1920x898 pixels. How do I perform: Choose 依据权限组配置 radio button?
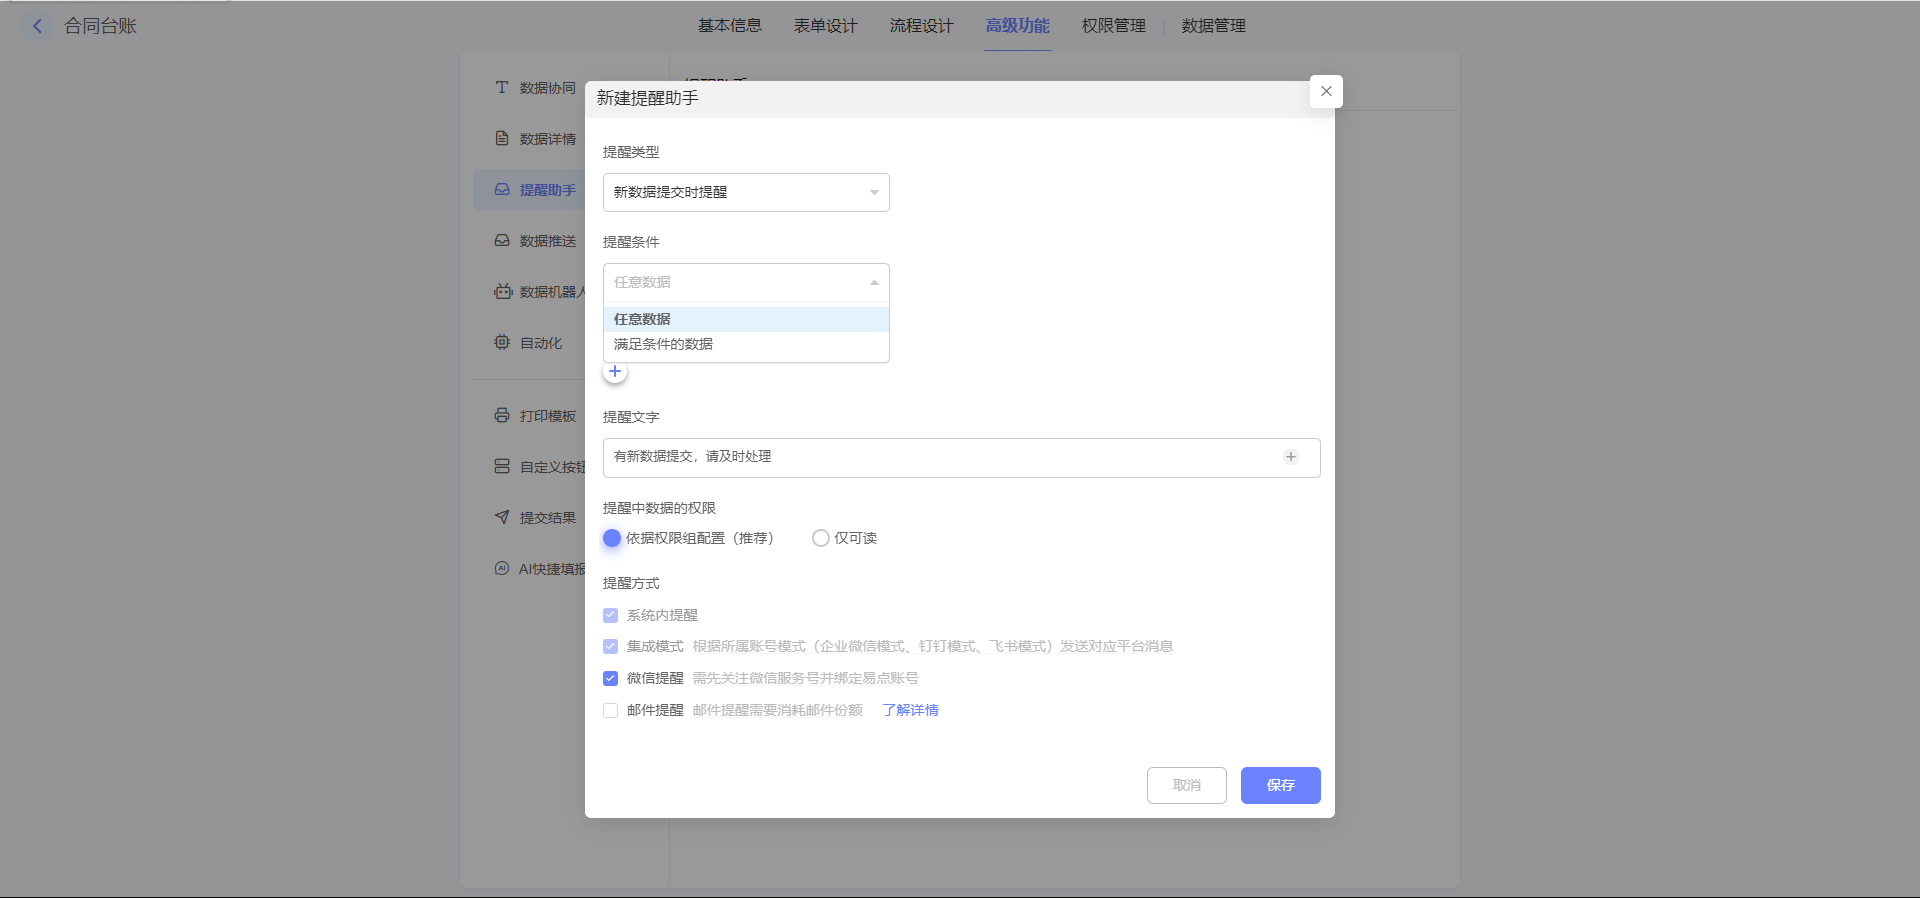[x=612, y=538]
